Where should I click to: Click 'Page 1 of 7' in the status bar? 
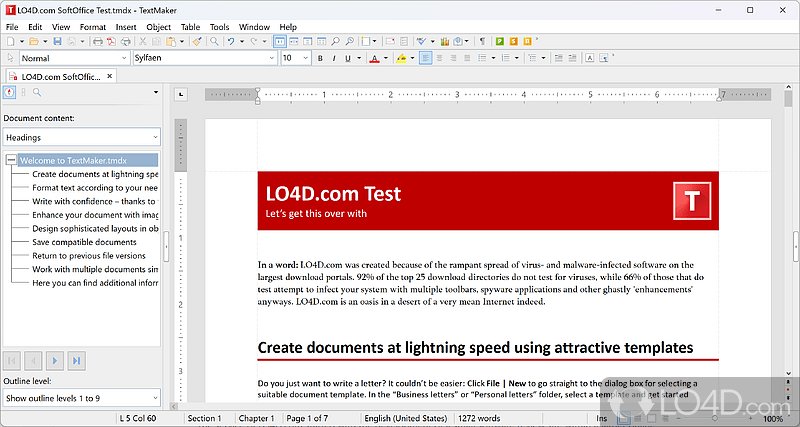coord(307,418)
